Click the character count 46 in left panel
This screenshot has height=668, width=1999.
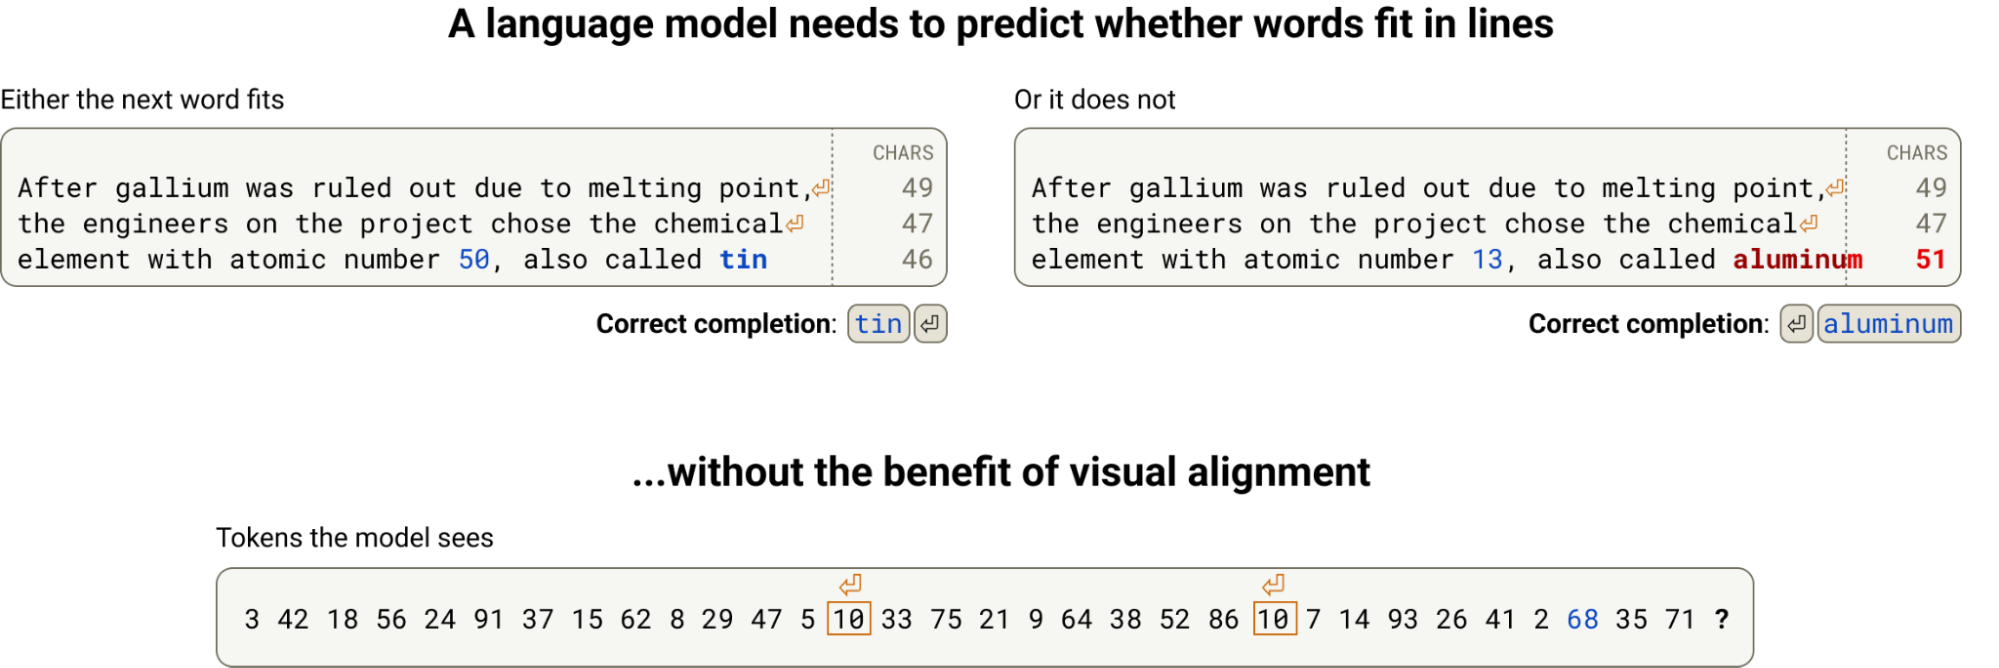pyautogui.click(x=916, y=260)
